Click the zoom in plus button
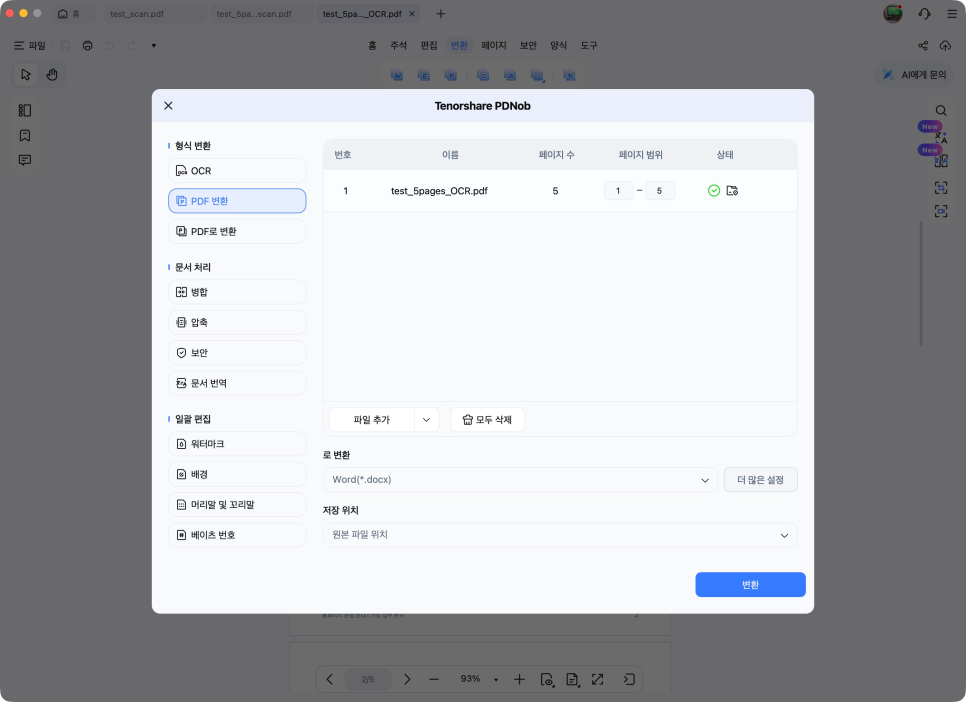Screen dimensions: 966x702 519,679
